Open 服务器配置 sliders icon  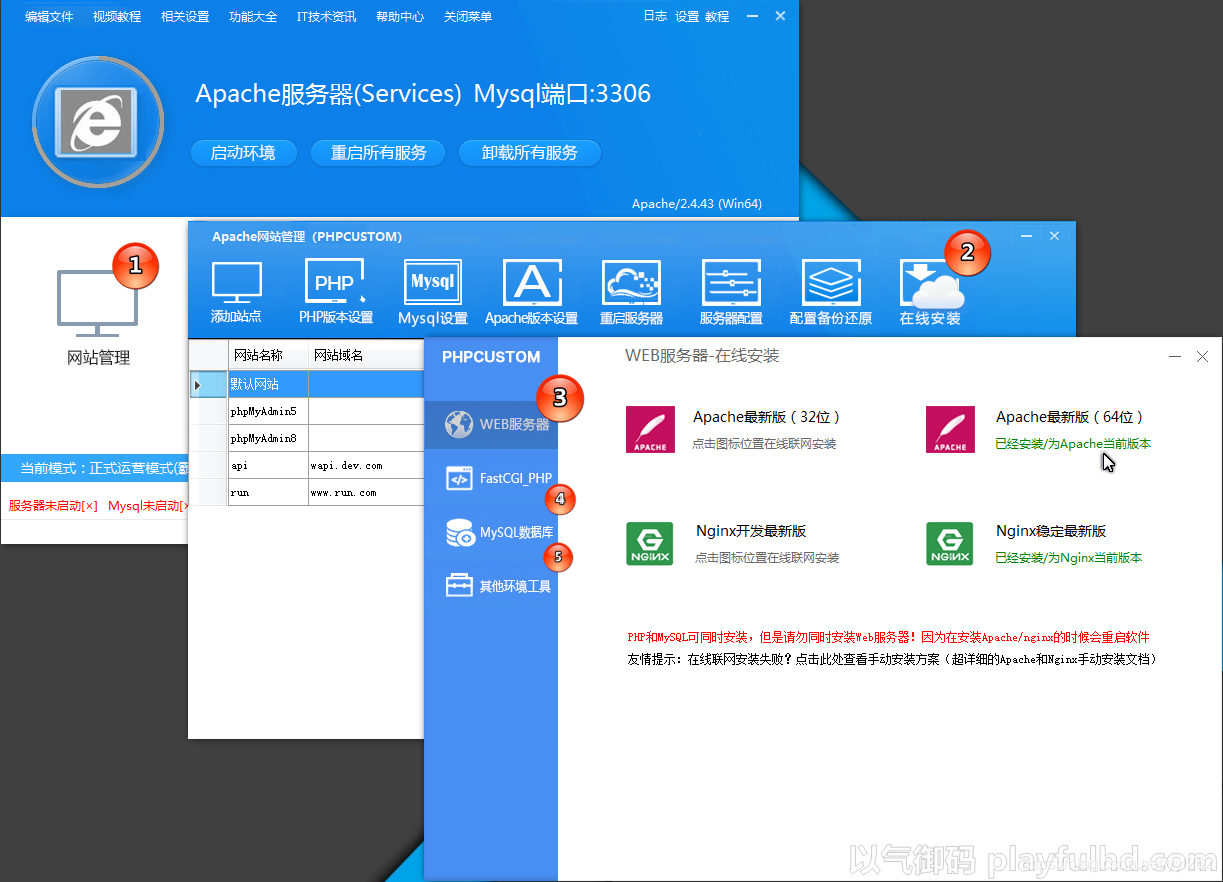[731, 282]
